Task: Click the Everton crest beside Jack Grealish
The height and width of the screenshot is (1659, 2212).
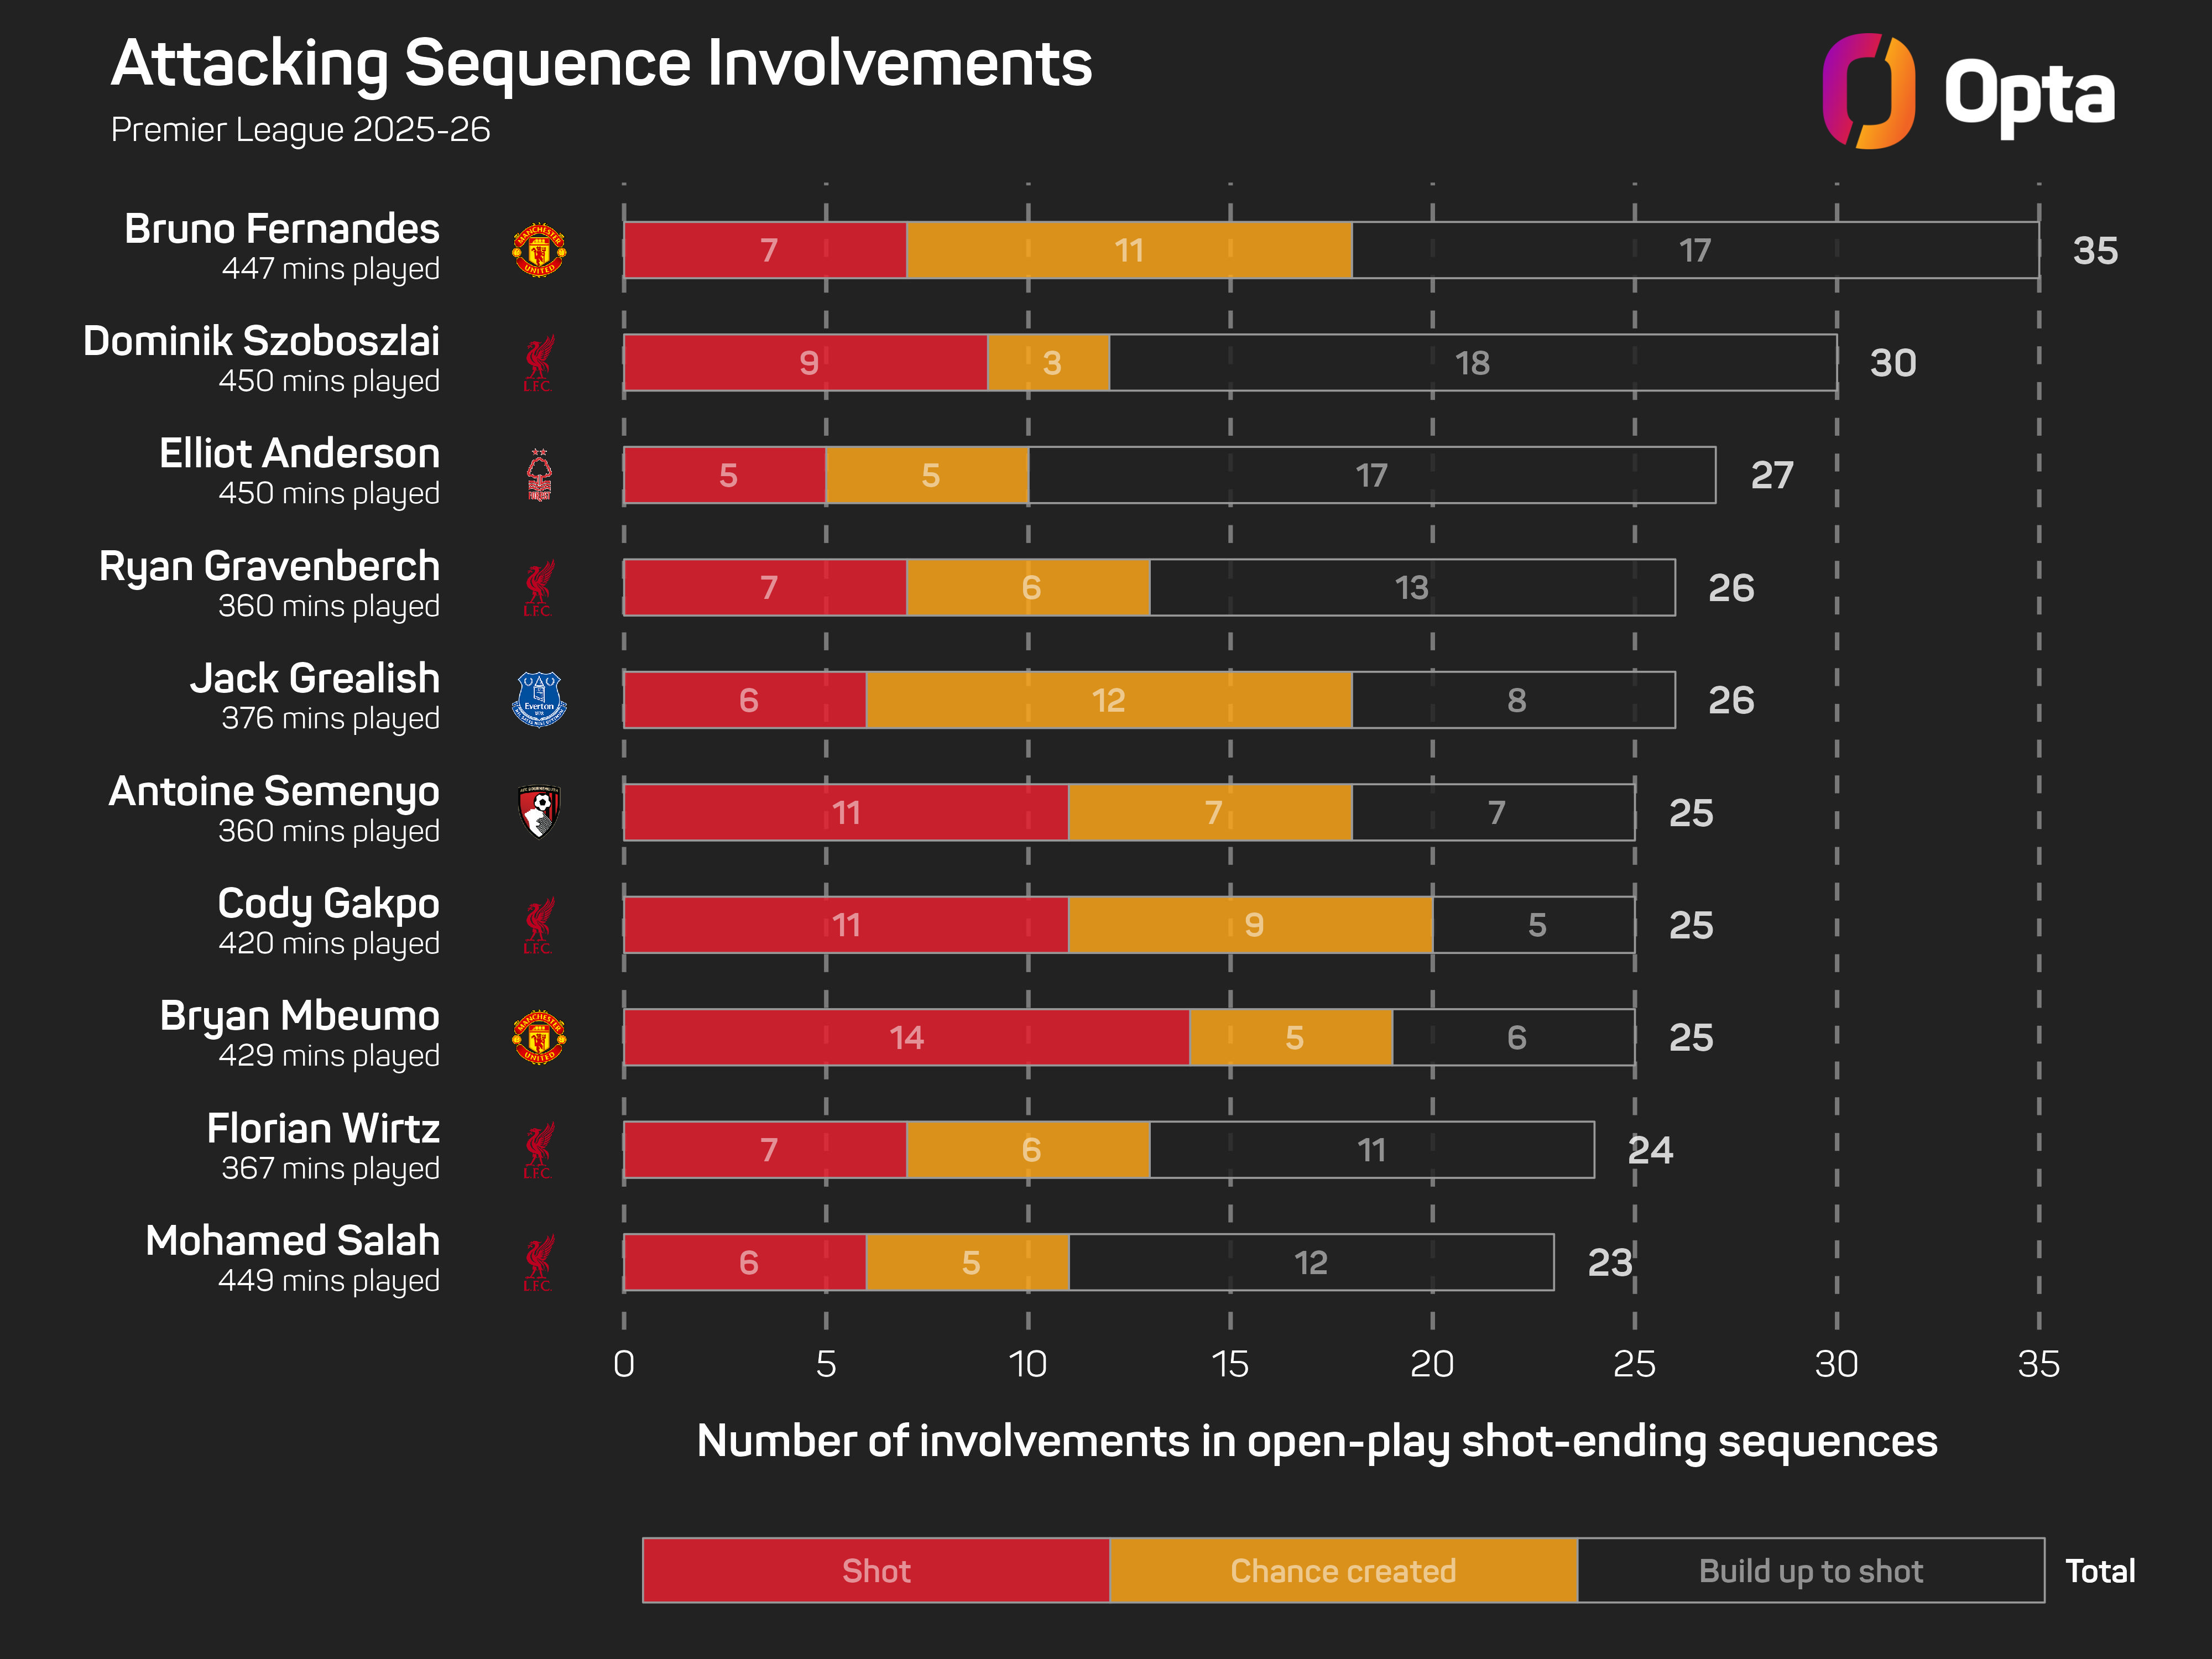Action: [x=539, y=699]
